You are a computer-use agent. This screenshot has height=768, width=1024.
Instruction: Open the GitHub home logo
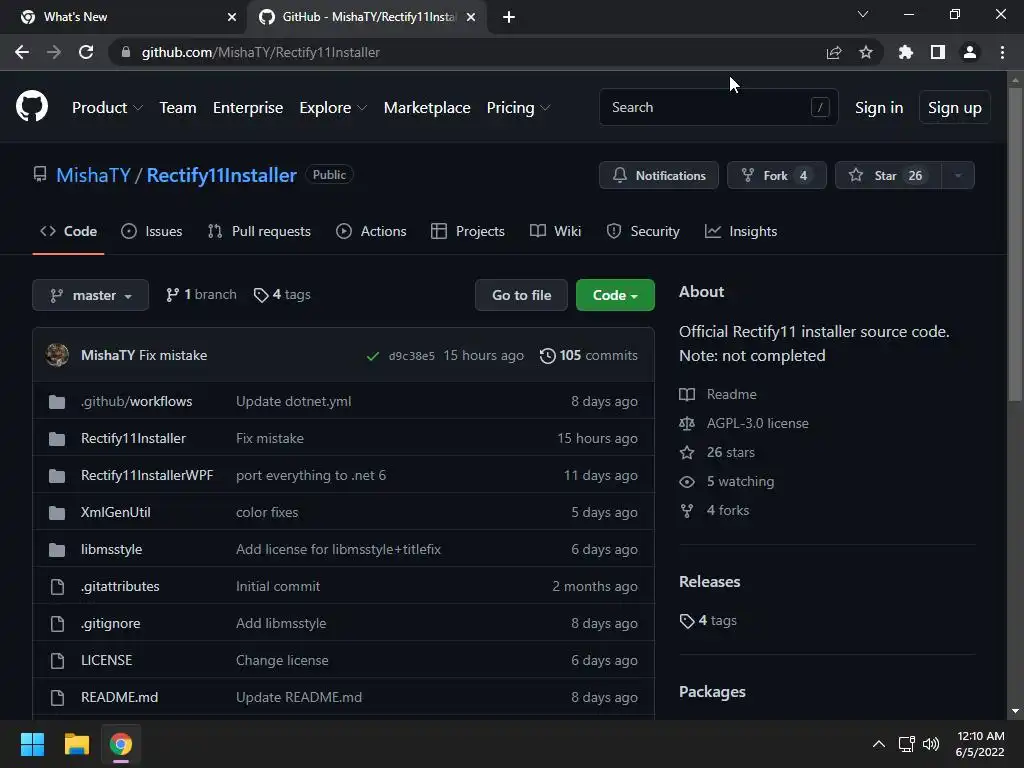pyautogui.click(x=32, y=106)
